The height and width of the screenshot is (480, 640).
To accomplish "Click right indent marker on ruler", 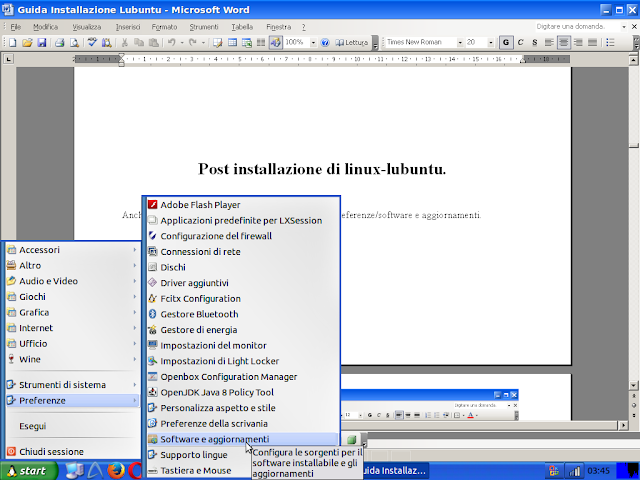I will (523, 61).
